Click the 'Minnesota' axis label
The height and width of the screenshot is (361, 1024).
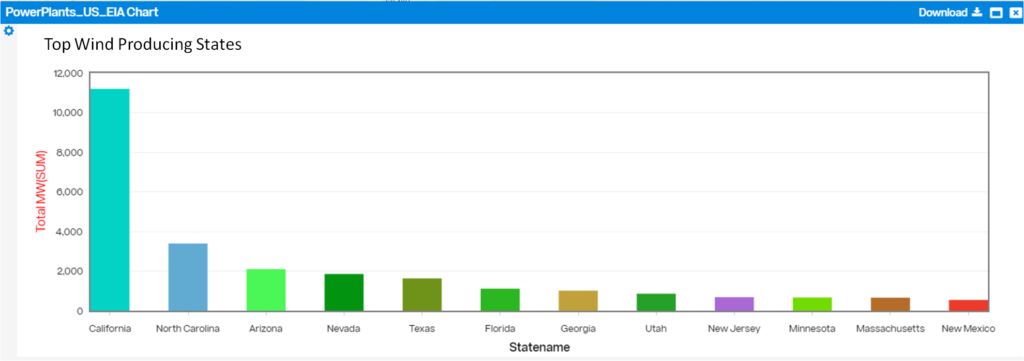pyautogui.click(x=812, y=328)
